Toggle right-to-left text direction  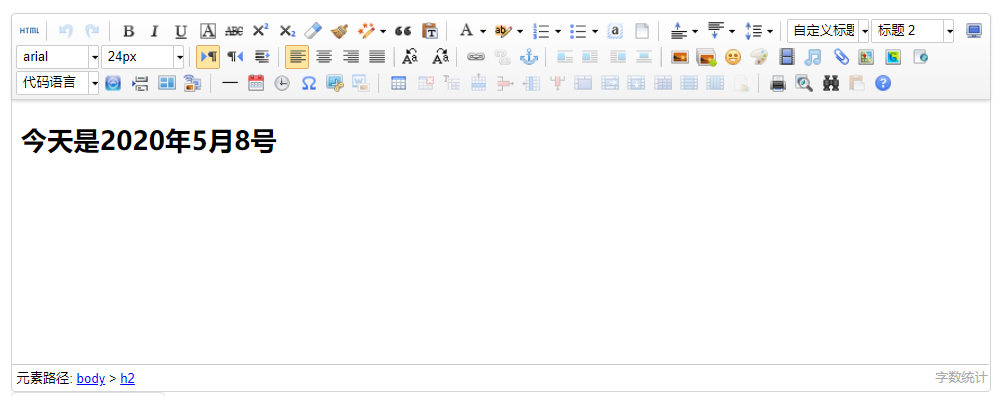pos(235,57)
